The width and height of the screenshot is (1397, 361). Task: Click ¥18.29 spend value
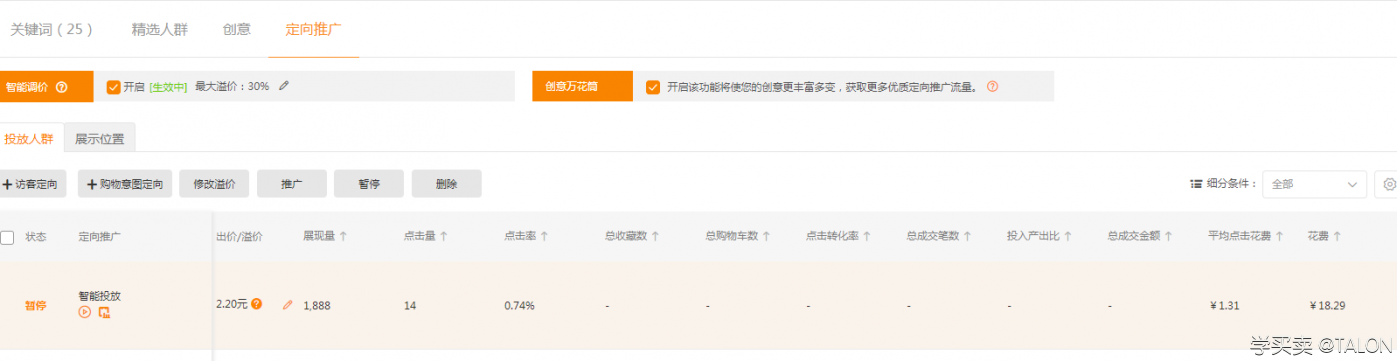point(1327,305)
